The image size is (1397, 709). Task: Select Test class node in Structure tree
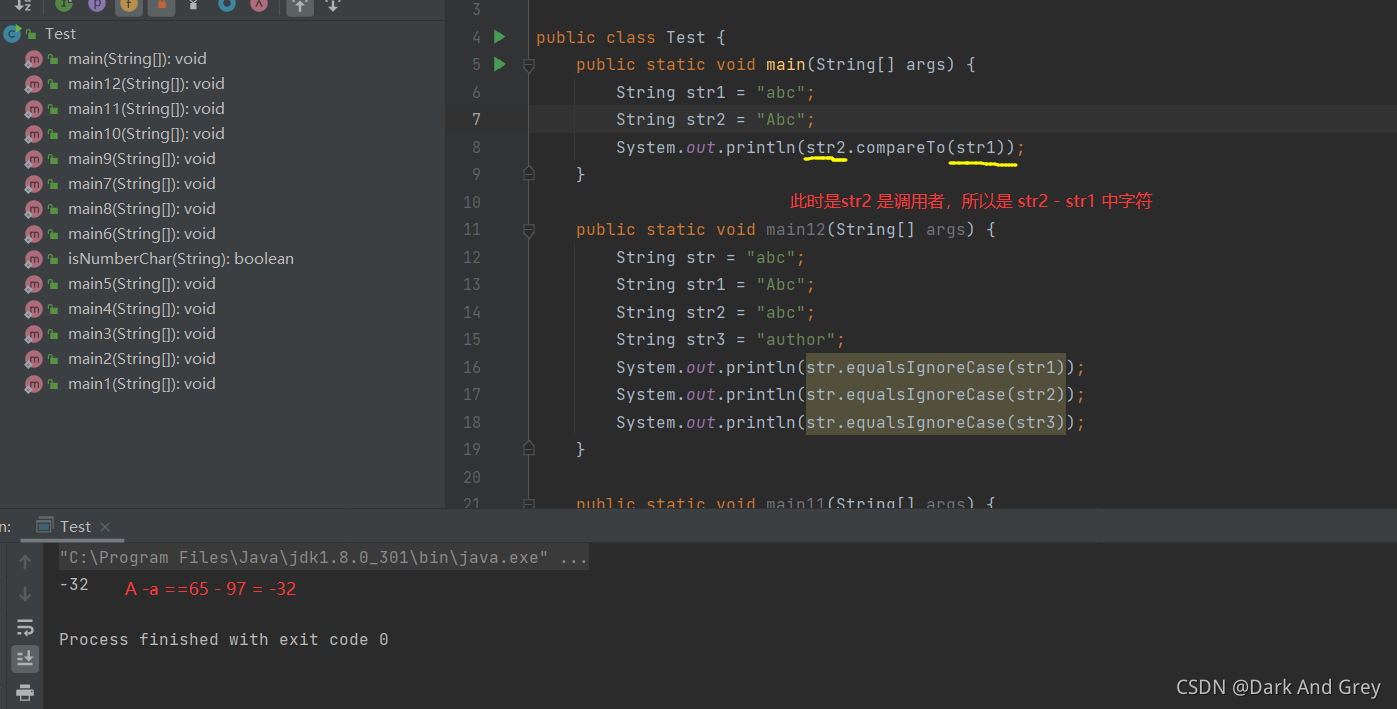60,34
